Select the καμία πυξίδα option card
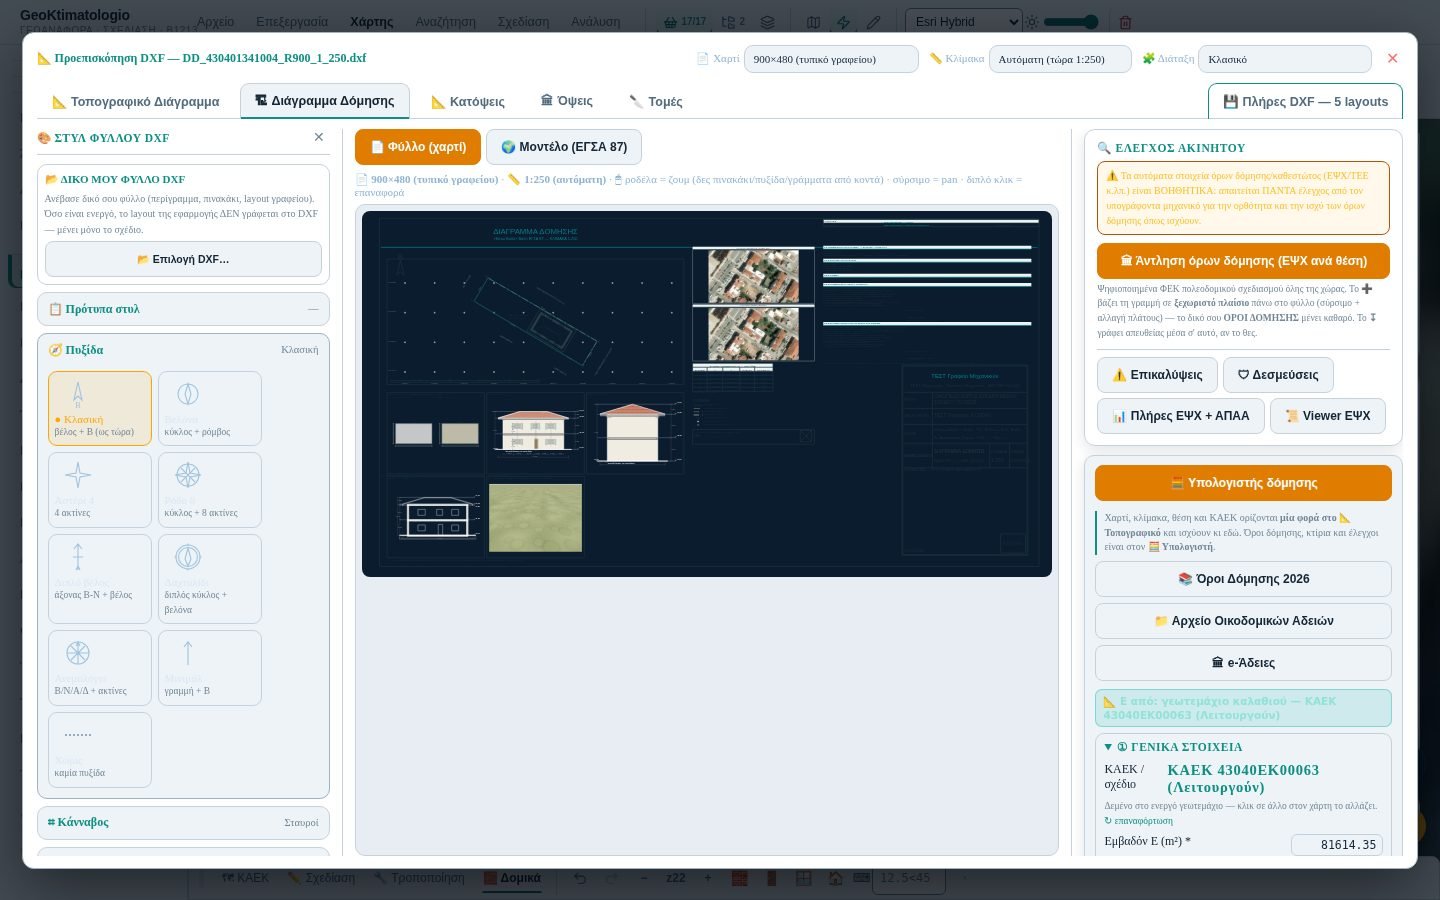1440x900 pixels. pyautogui.click(x=100, y=750)
